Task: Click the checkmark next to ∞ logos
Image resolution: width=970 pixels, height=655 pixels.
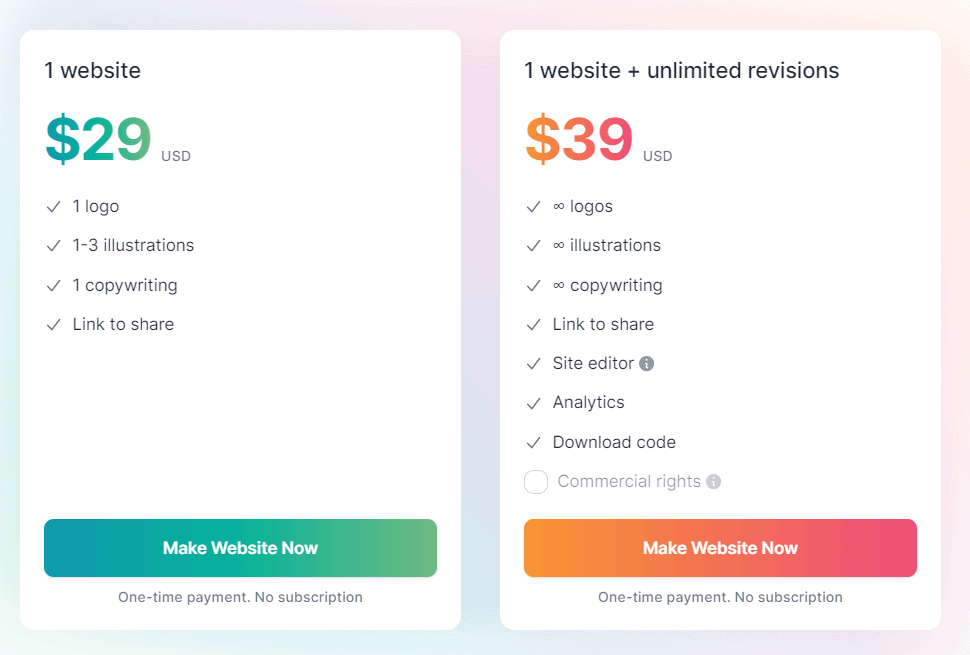Action: tap(534, 206)
